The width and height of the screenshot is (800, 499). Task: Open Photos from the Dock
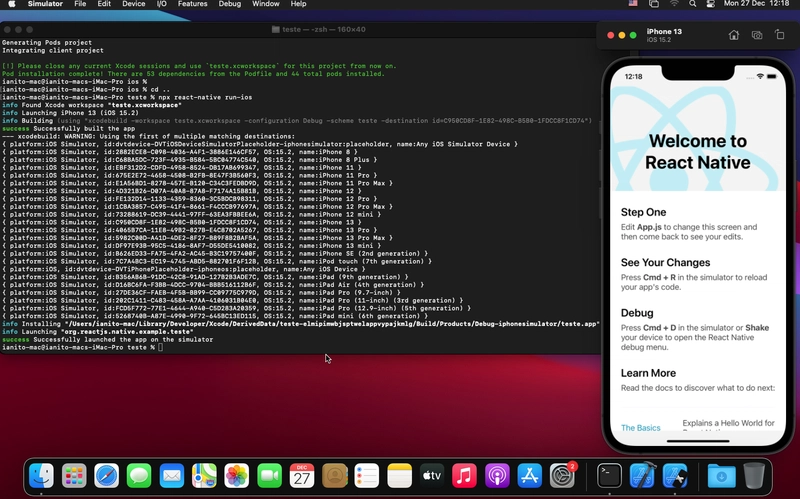click(x=237, y=476)
